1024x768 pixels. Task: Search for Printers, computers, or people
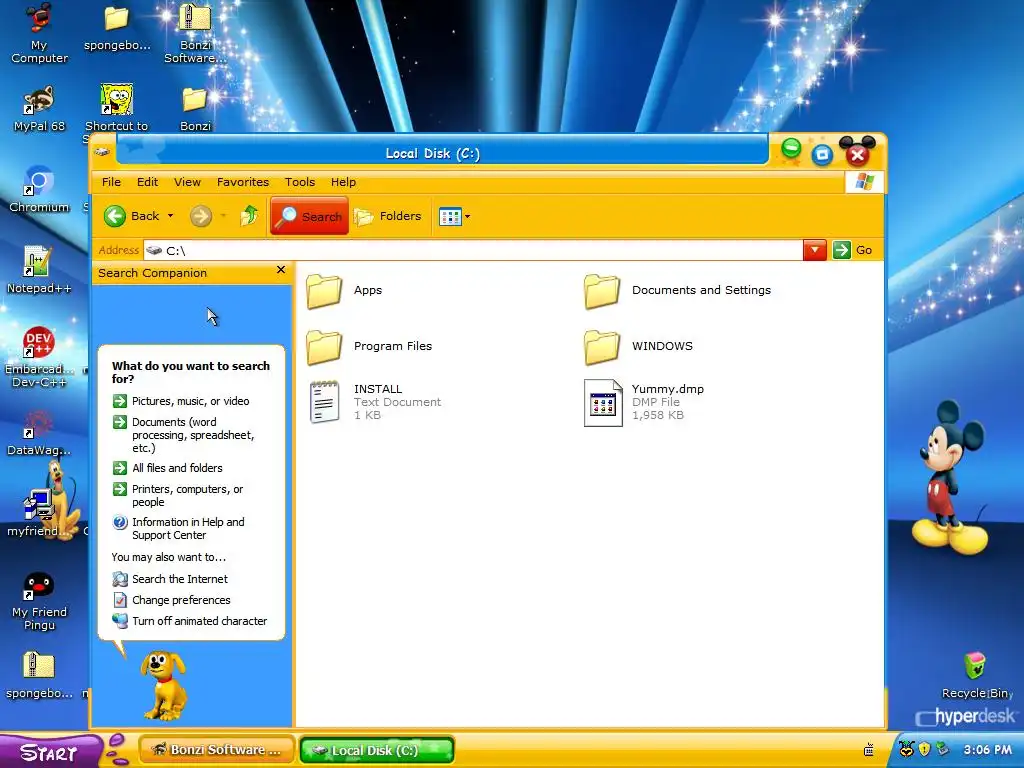point(178,496)
